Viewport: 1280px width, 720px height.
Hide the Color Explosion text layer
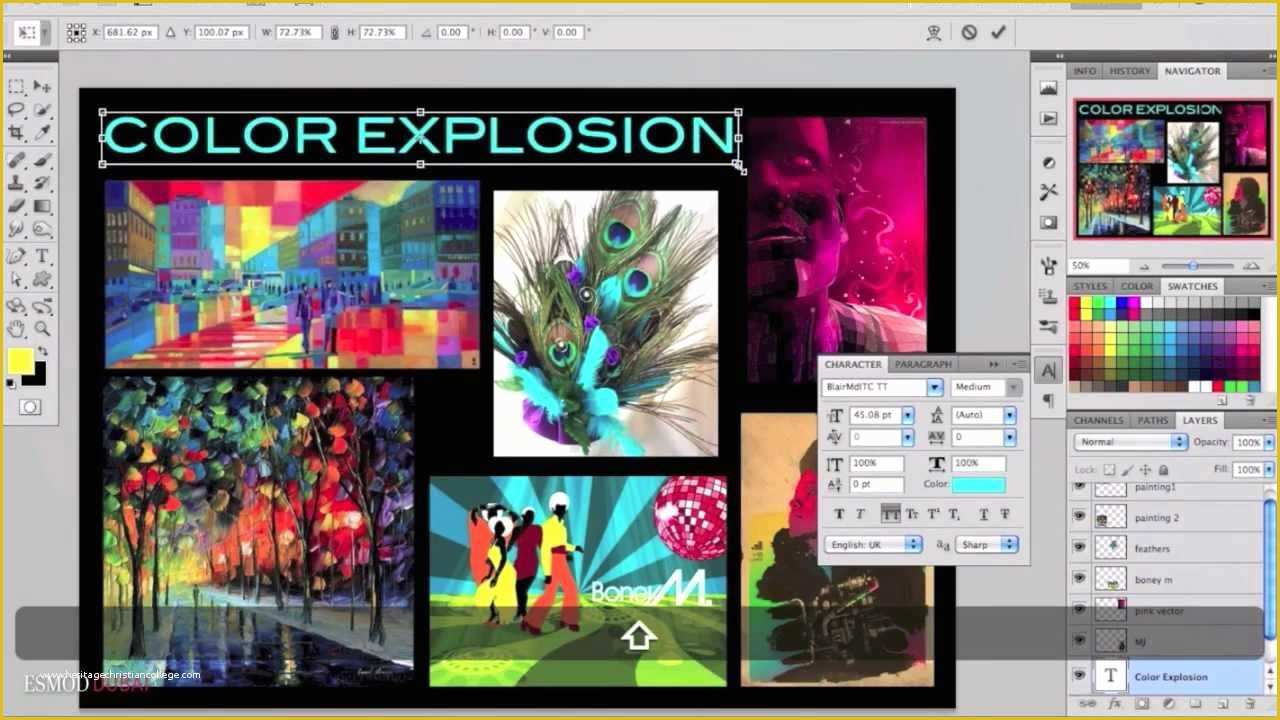point(1079,676)
